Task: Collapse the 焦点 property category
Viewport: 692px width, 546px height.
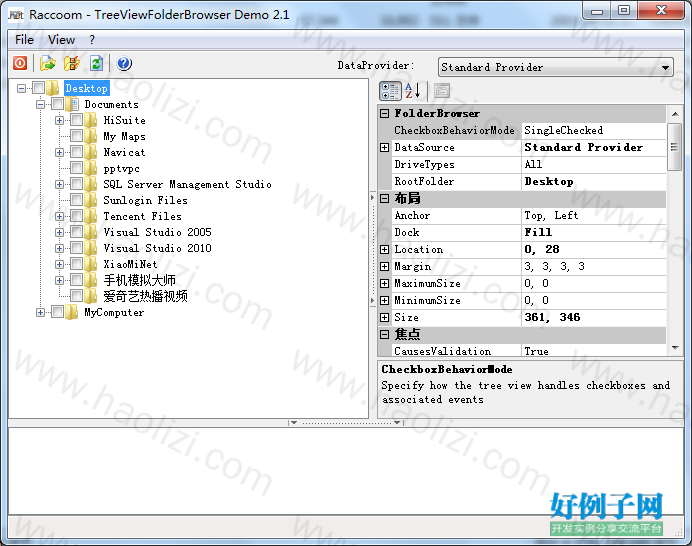Action: (384, 334)
